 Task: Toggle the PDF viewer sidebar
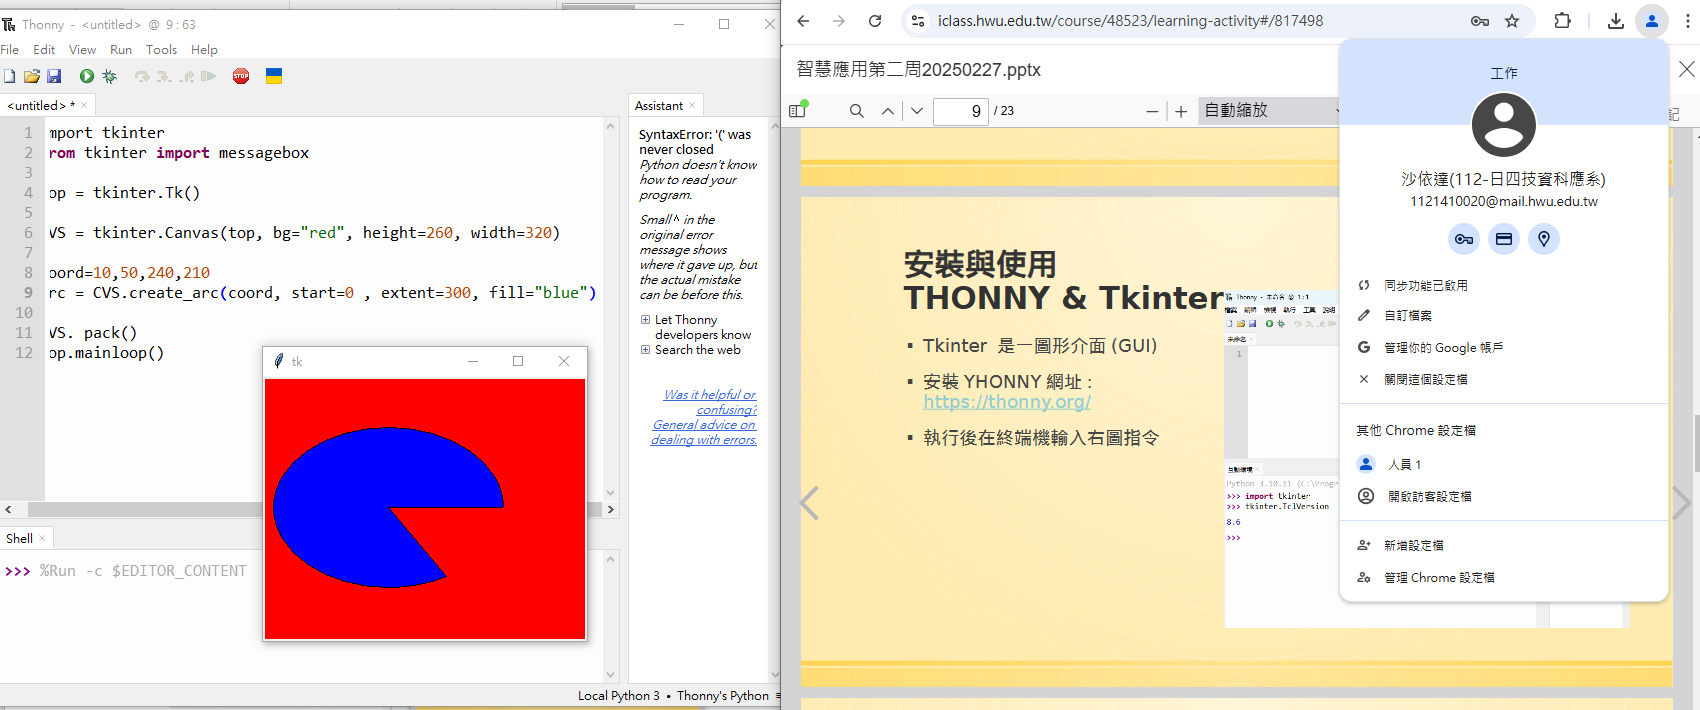point(797,111)
